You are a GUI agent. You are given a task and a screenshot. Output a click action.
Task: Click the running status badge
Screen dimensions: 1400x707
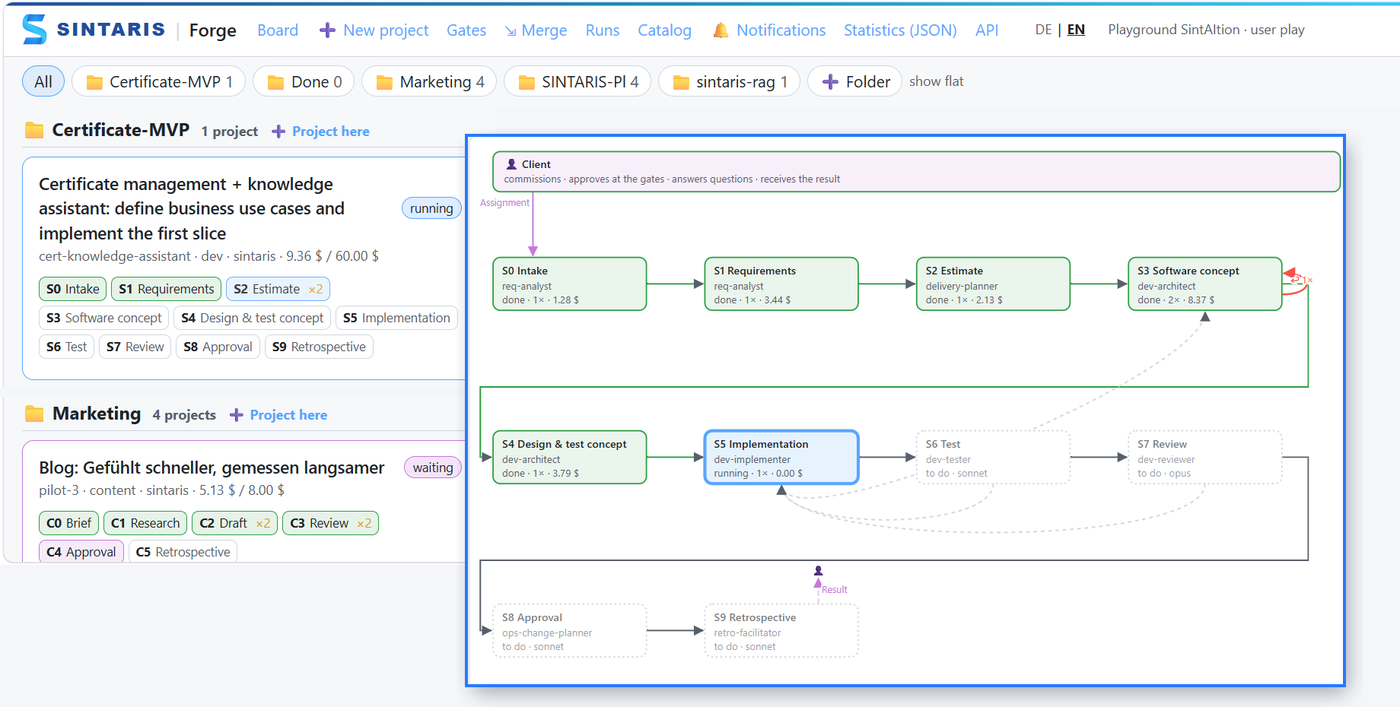click(432, 209)
